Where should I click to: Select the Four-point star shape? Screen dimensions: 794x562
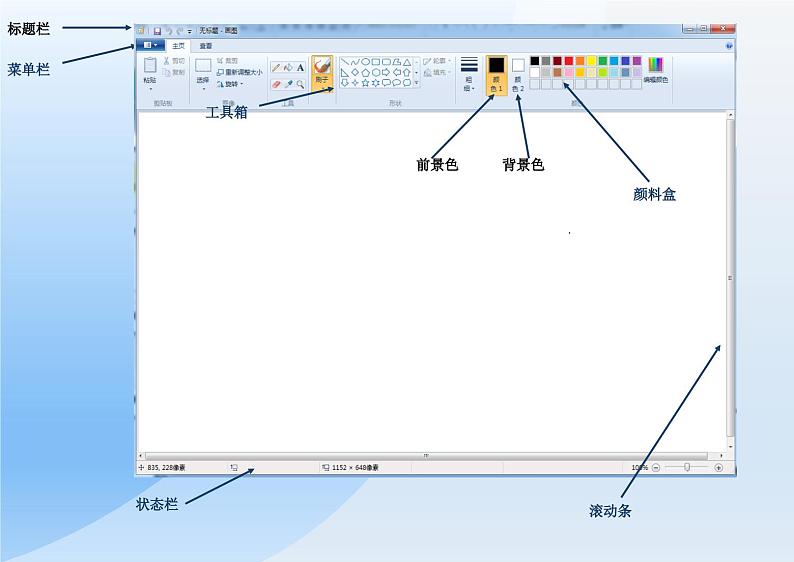point(354,83)
